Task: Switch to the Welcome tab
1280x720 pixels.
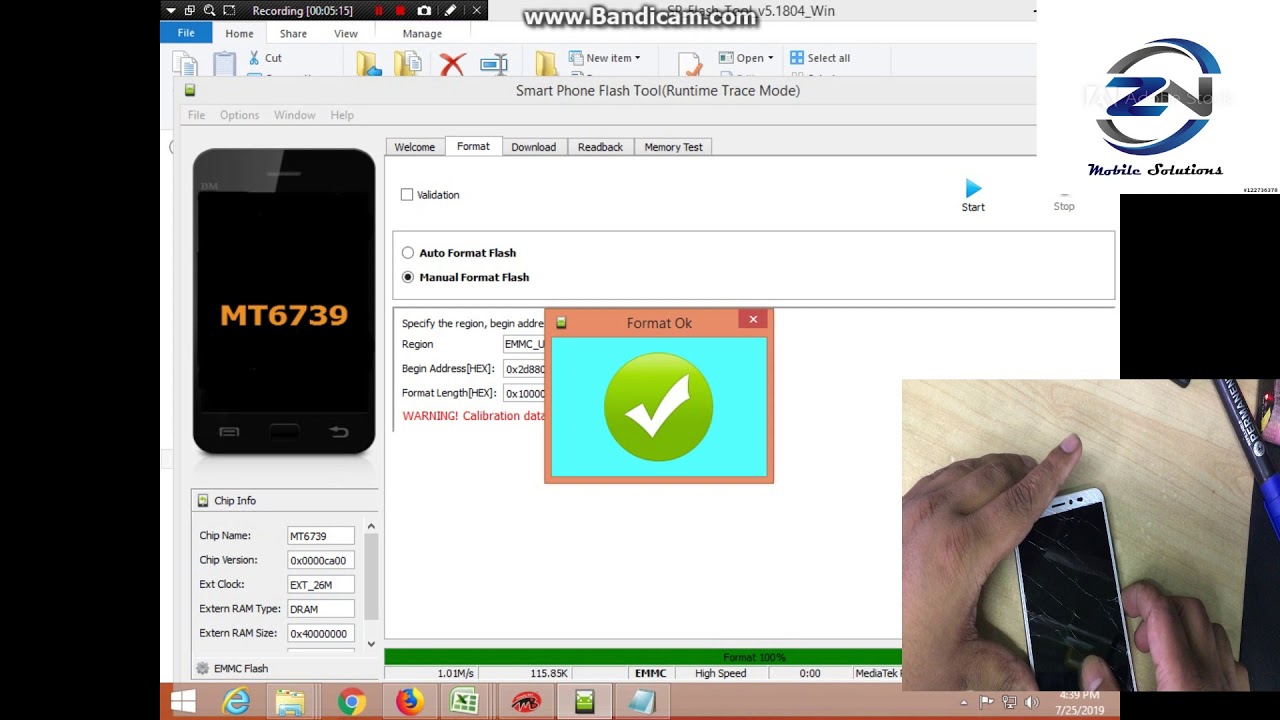Action: pos(414,147)
